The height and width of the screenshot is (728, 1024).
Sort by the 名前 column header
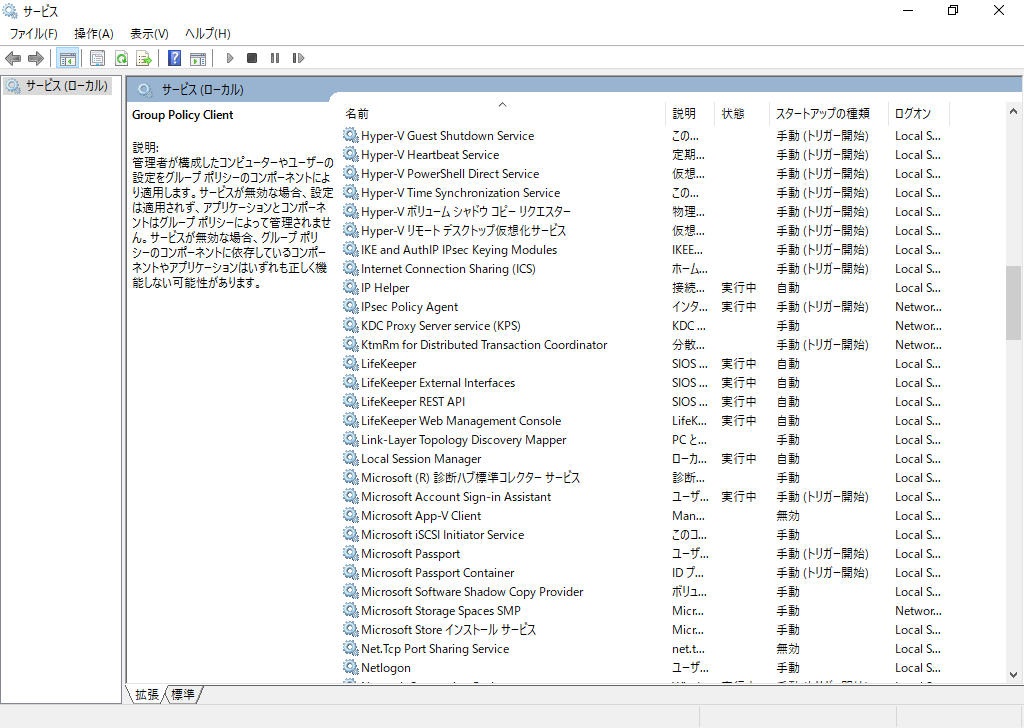[357, 114]
